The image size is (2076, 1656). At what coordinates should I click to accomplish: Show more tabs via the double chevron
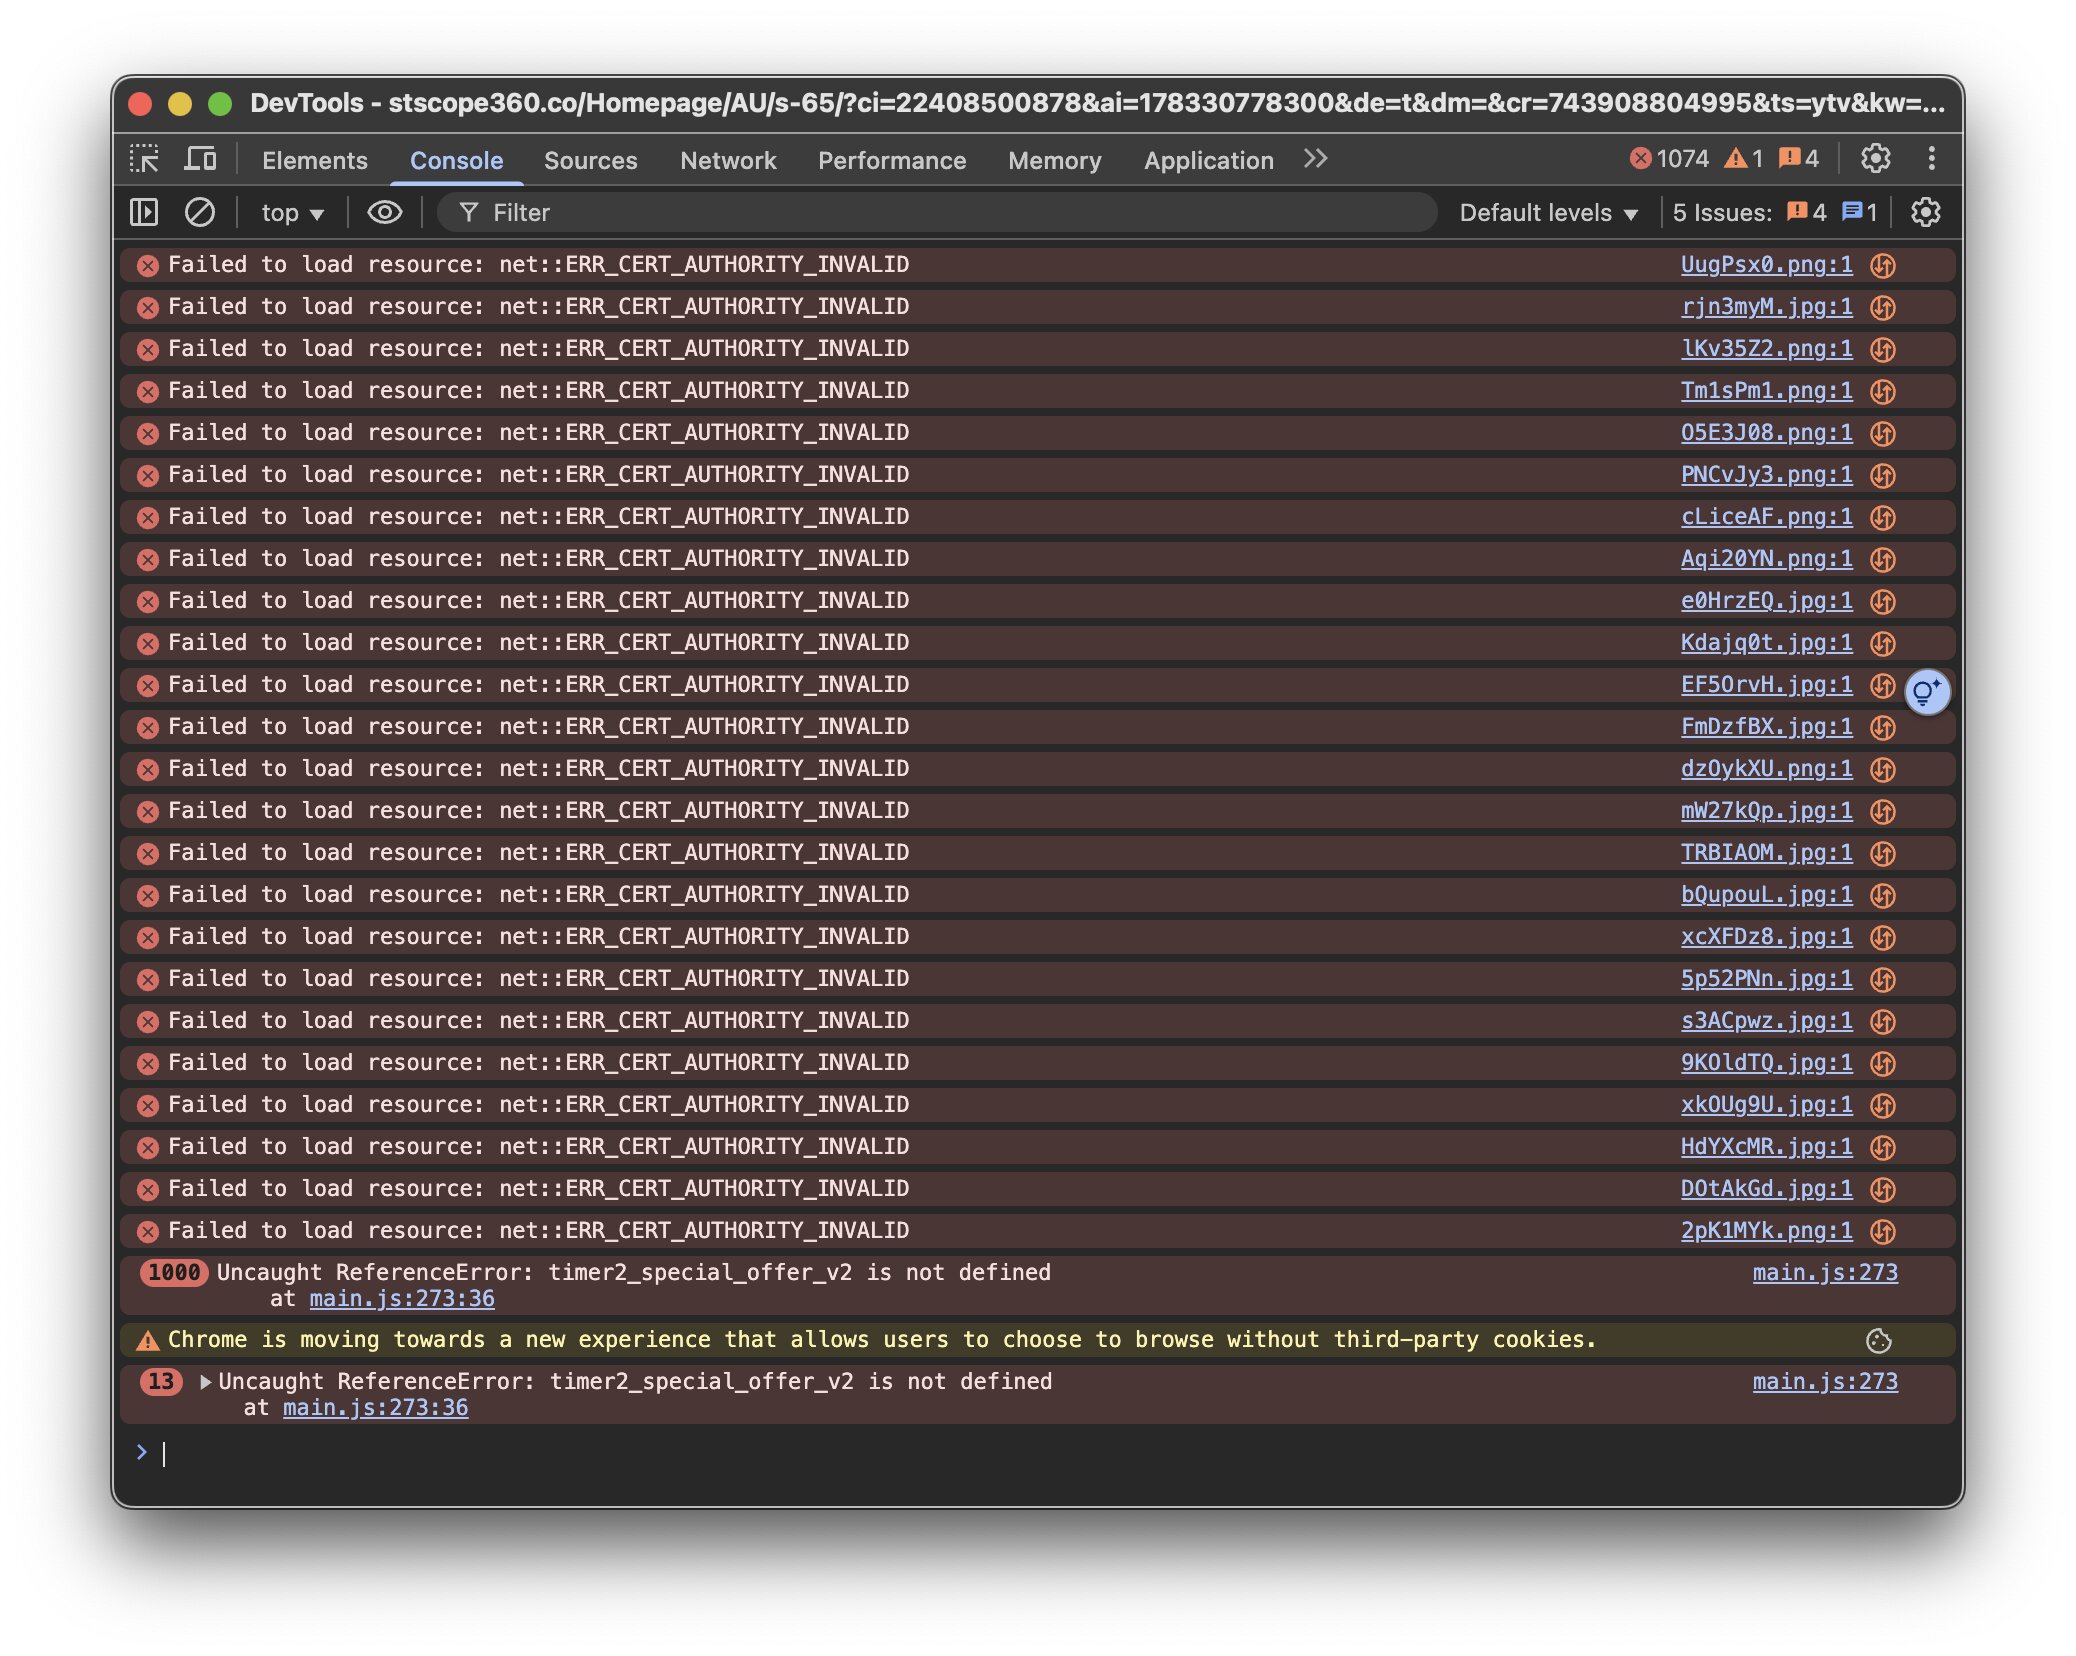click(x=1315, y=159)
